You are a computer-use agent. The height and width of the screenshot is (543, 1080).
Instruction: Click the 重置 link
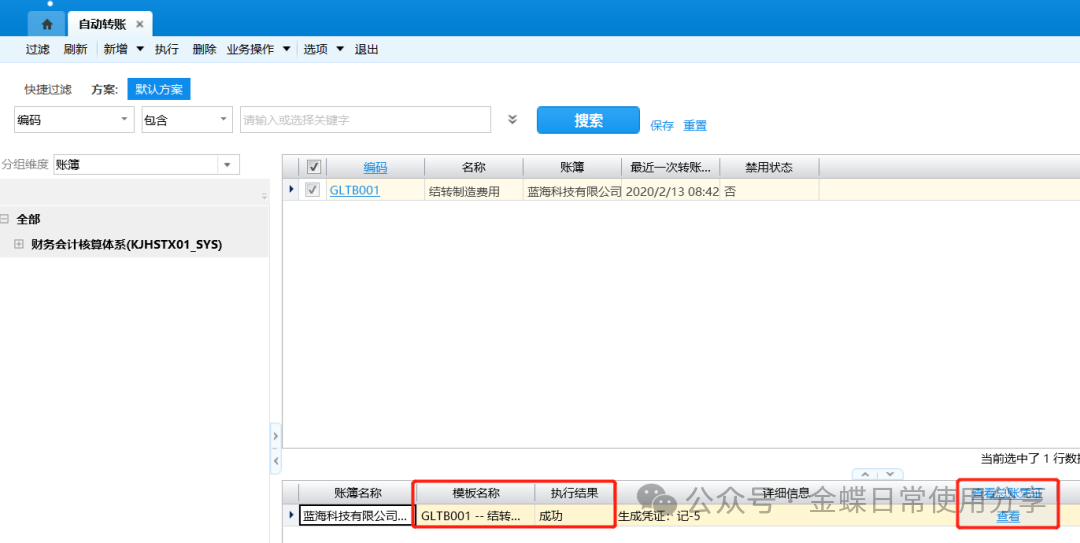[x=695, y=126]
